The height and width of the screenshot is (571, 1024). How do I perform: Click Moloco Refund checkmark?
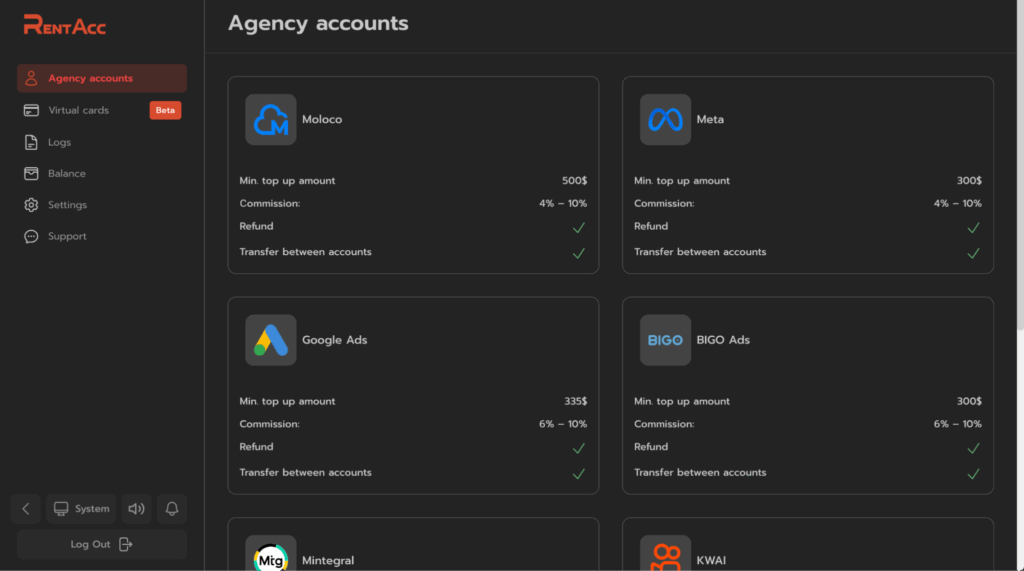pyautogui.click(x=579, y=227)
